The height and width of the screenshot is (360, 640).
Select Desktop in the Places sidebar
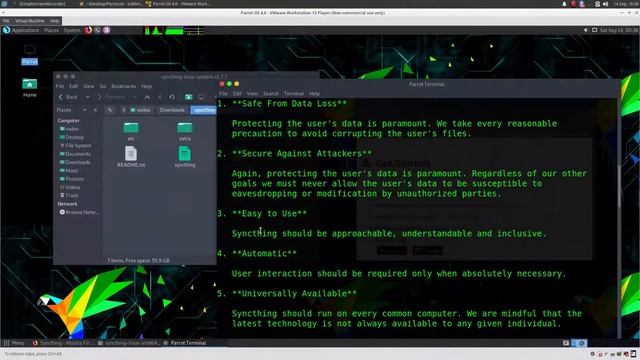click(x=72, y=138)
